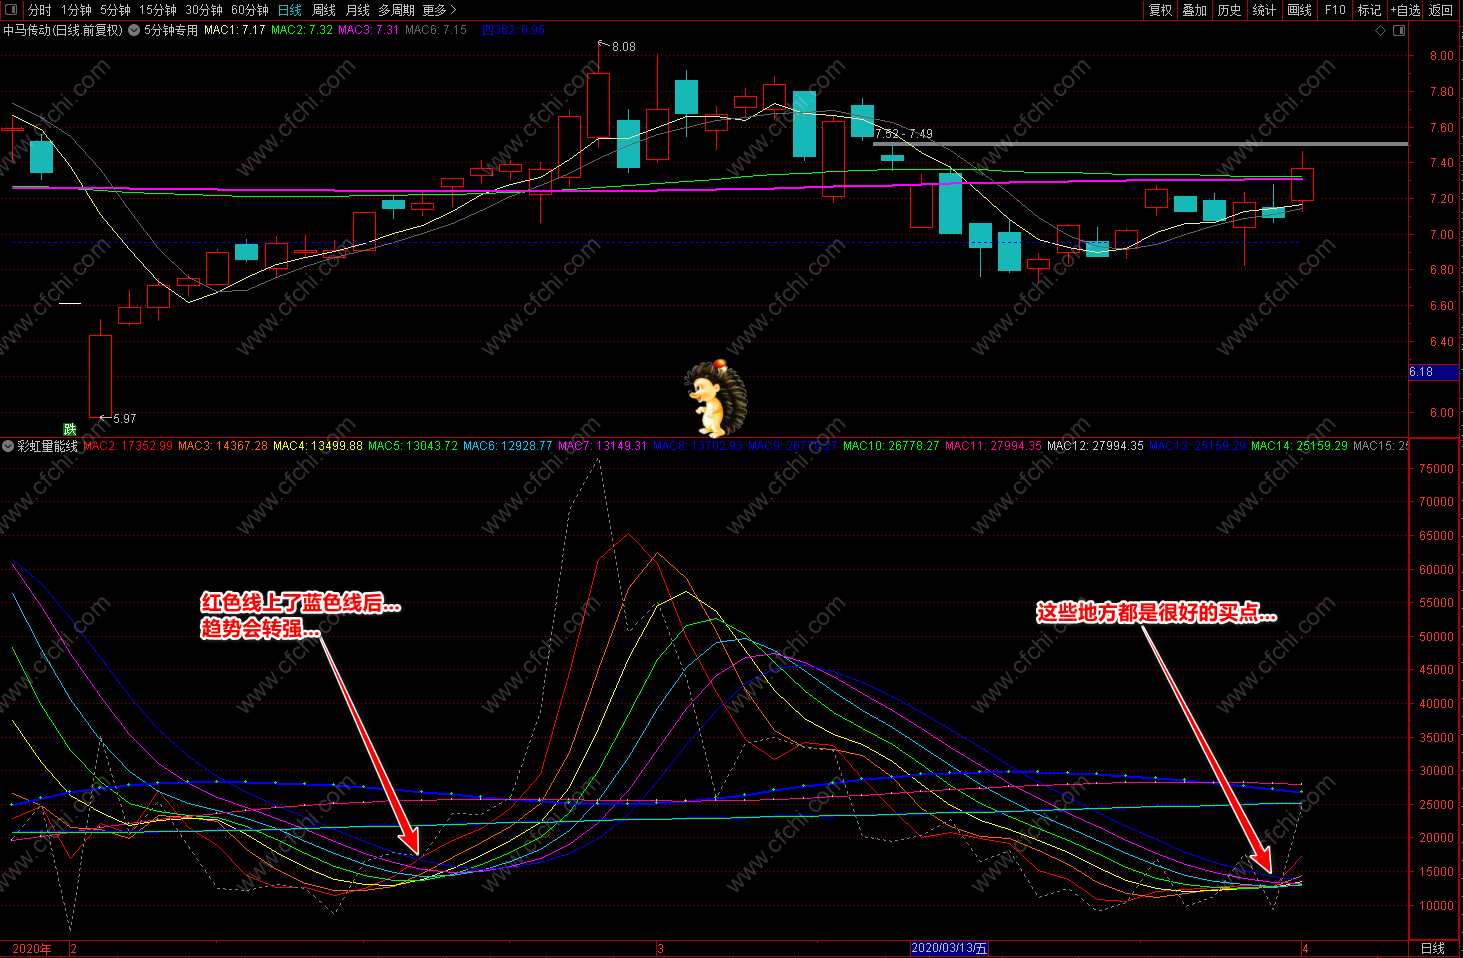Click the MAC14: 25159.29 green label

(1299, 446)
